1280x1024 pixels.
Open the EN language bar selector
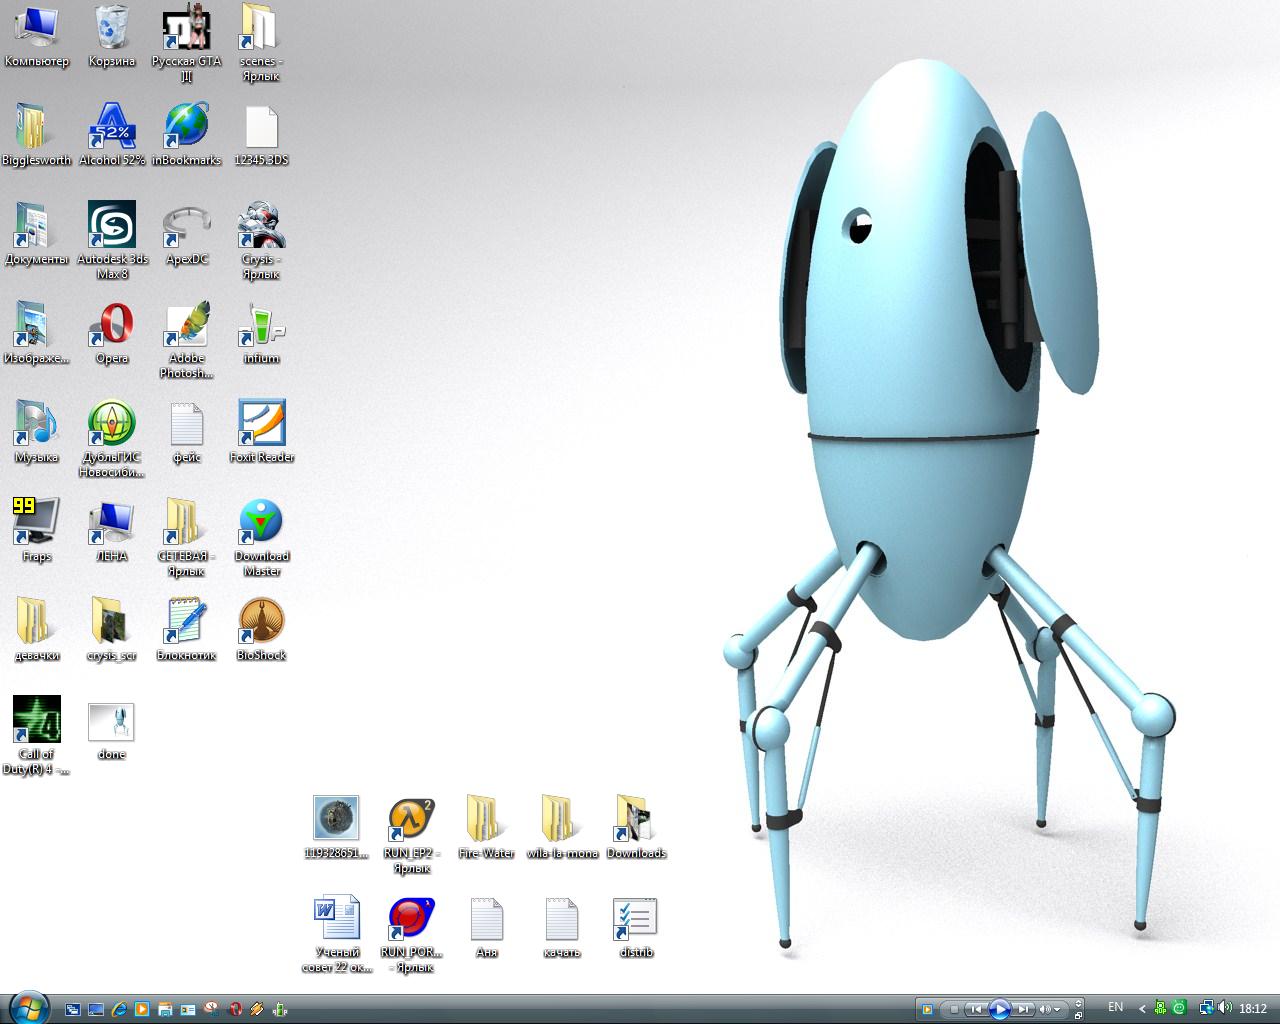1115,1008
